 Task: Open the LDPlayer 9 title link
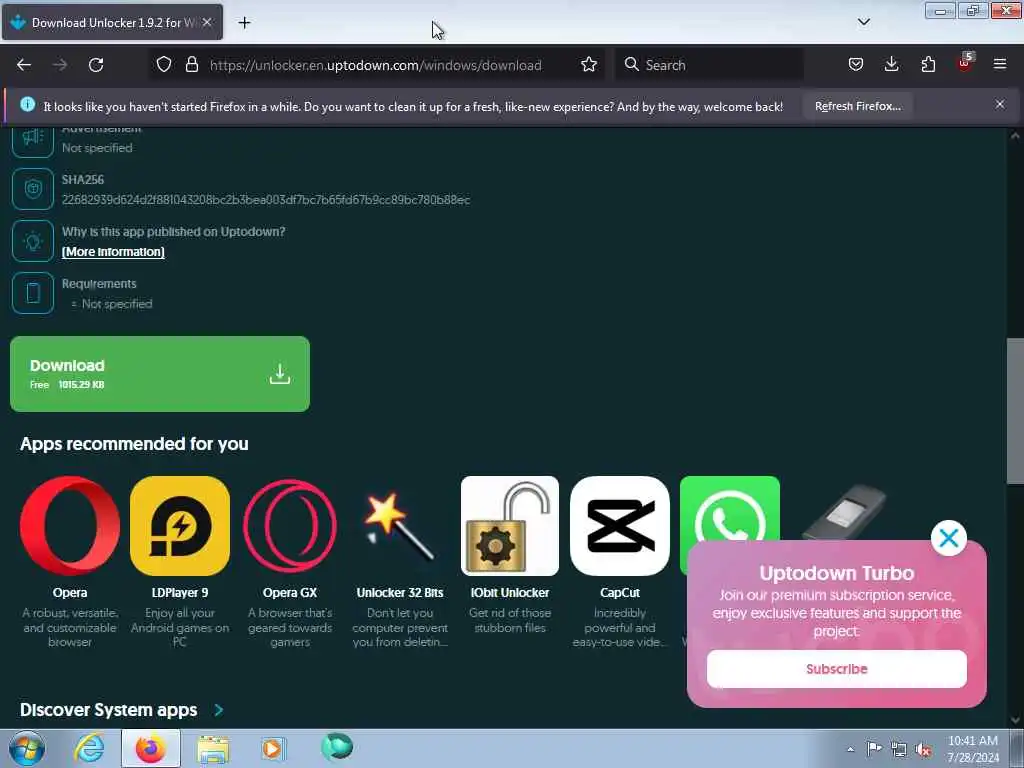(x=180, y=592)
